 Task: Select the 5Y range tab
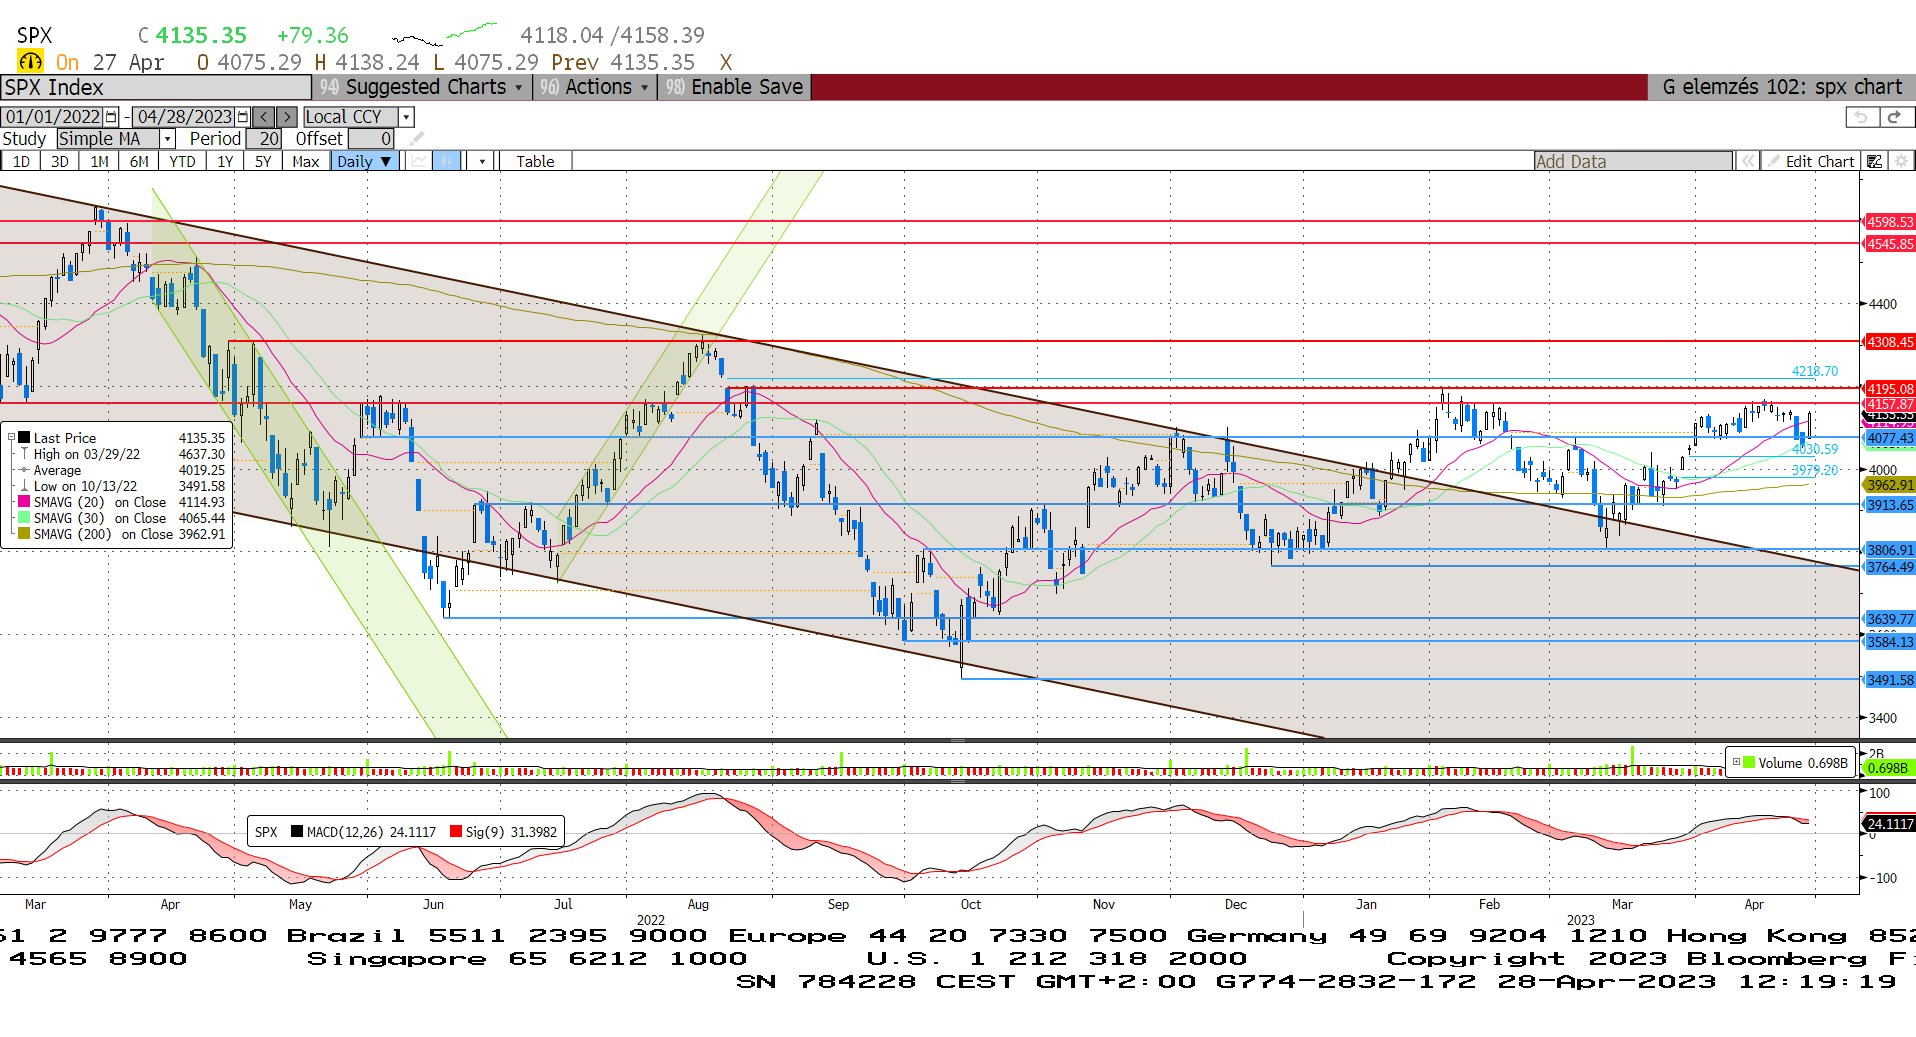pos(263,161)
